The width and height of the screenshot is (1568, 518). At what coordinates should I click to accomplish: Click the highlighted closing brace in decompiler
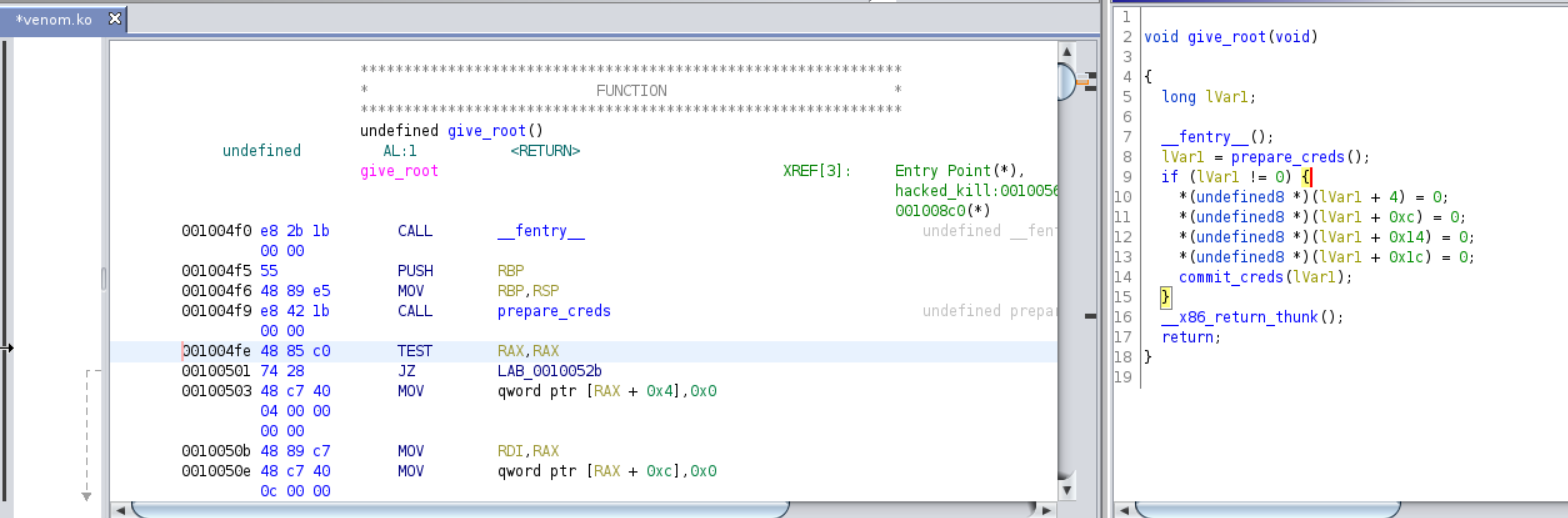coord(1165,297)
